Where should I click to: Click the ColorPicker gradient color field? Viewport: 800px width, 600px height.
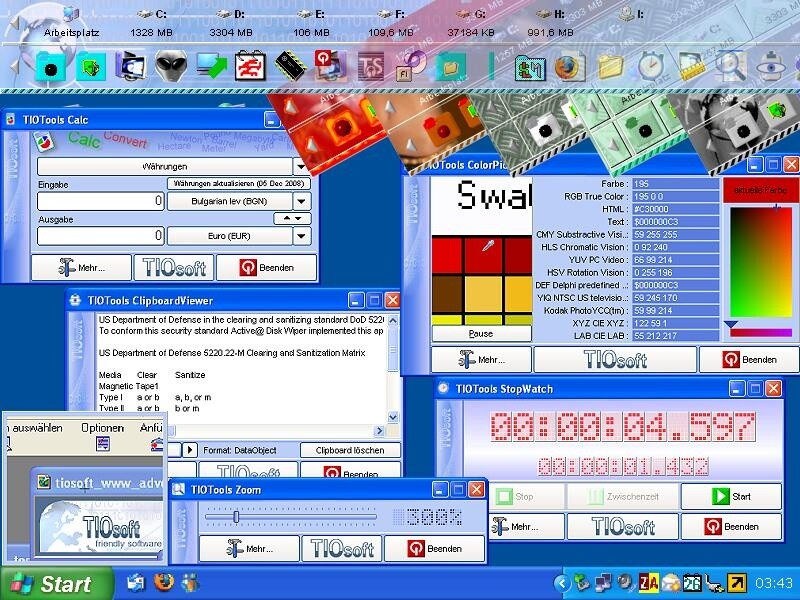(x=761, y=262)
